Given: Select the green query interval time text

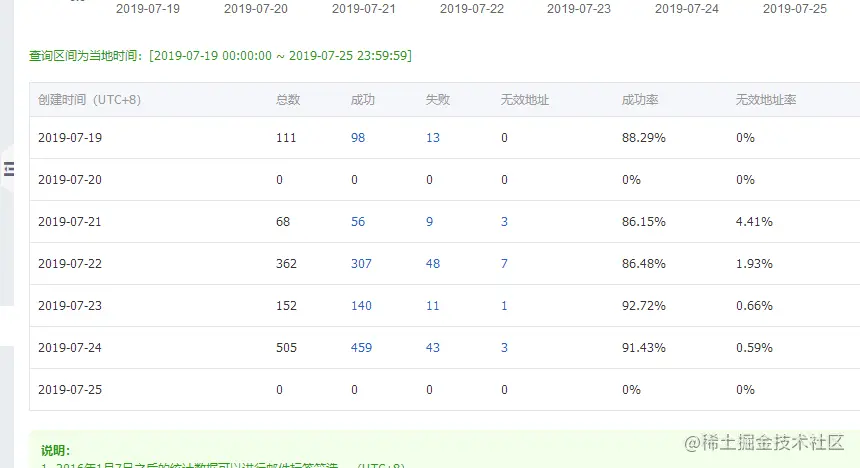Looking at the screenshot, I should click(x=220, y=55).
